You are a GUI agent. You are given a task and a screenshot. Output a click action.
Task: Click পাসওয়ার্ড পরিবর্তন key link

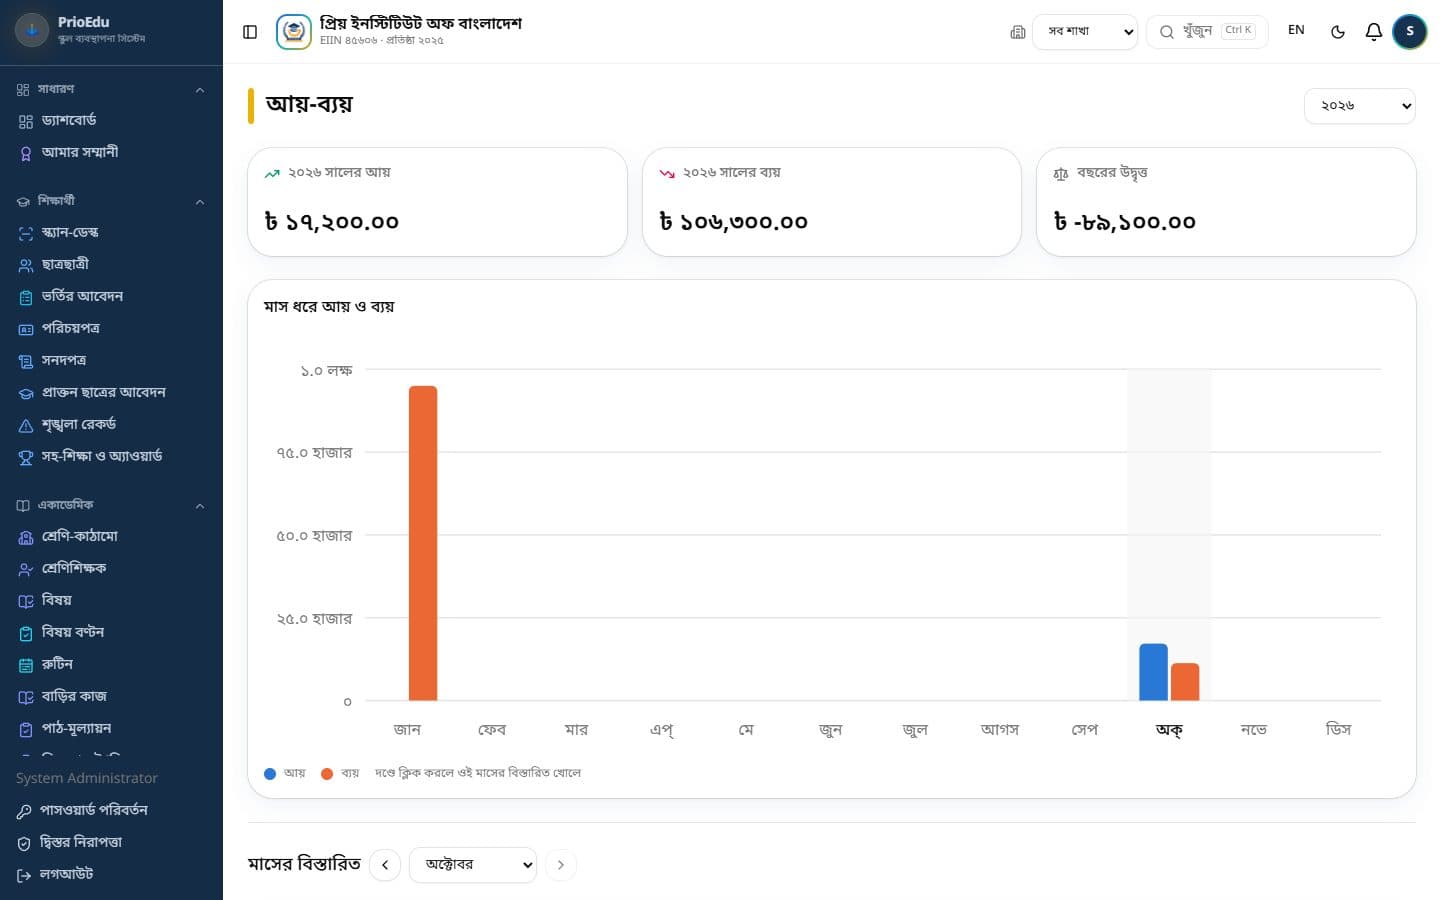[x=111, y=811]
